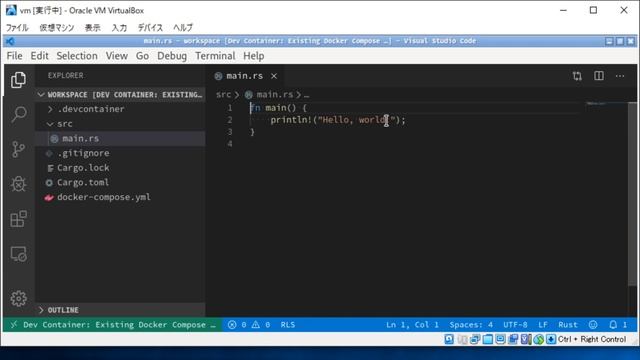
Task: Click the feedback smiley icon
Action: 593,324
